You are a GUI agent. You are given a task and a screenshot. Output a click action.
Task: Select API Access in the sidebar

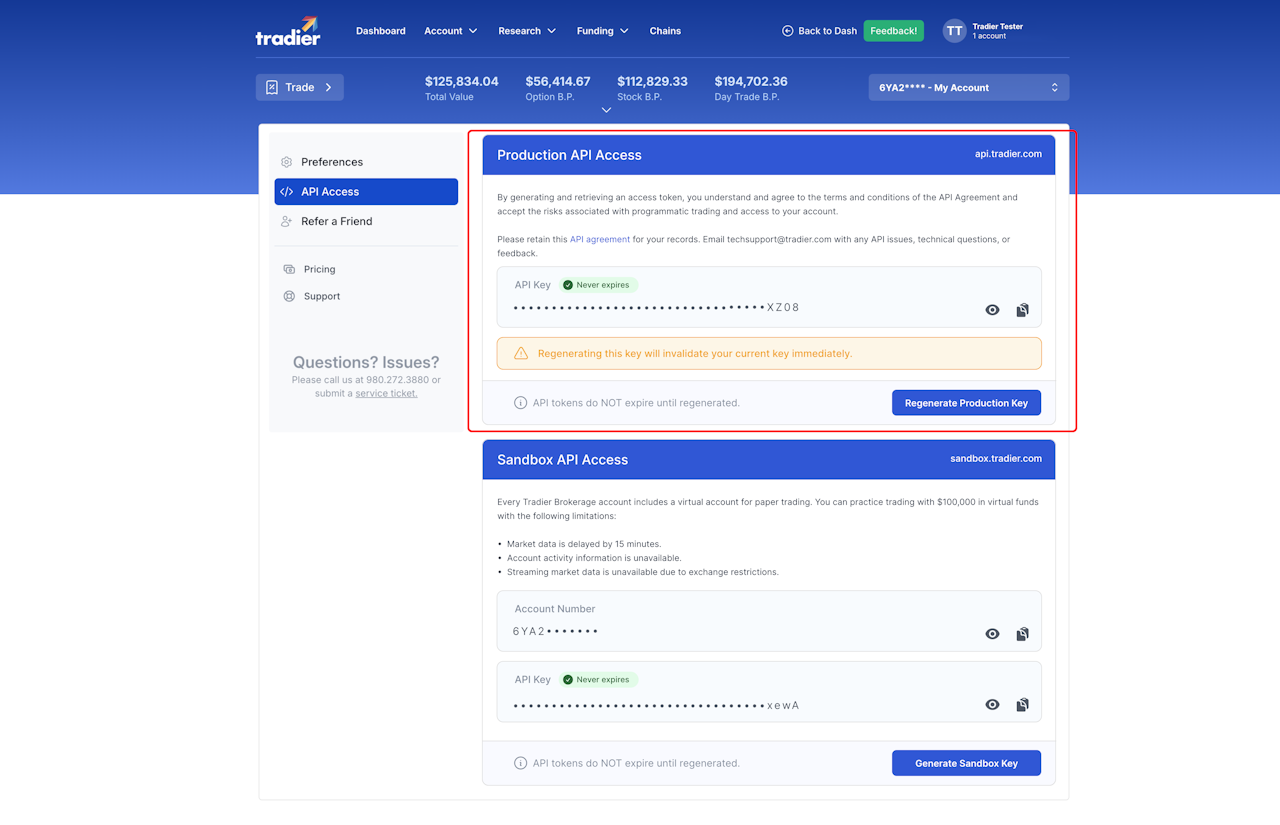(366, 191)
